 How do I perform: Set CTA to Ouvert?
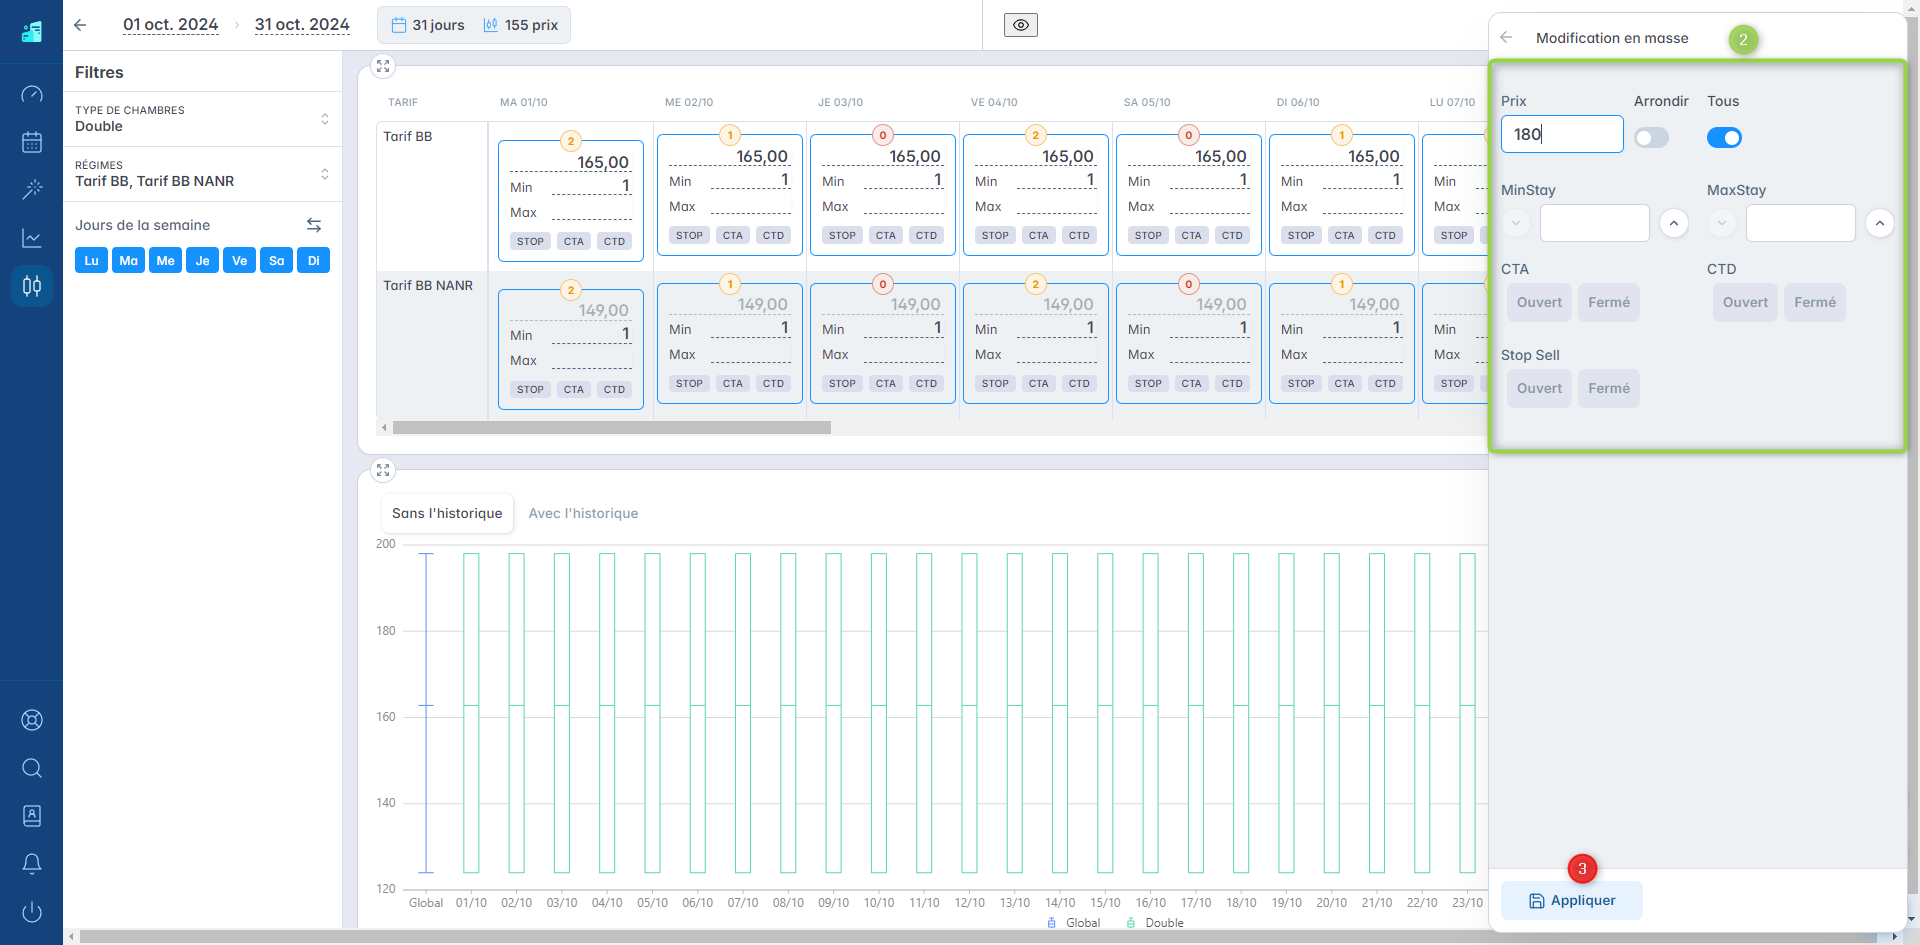(1539, 302)
